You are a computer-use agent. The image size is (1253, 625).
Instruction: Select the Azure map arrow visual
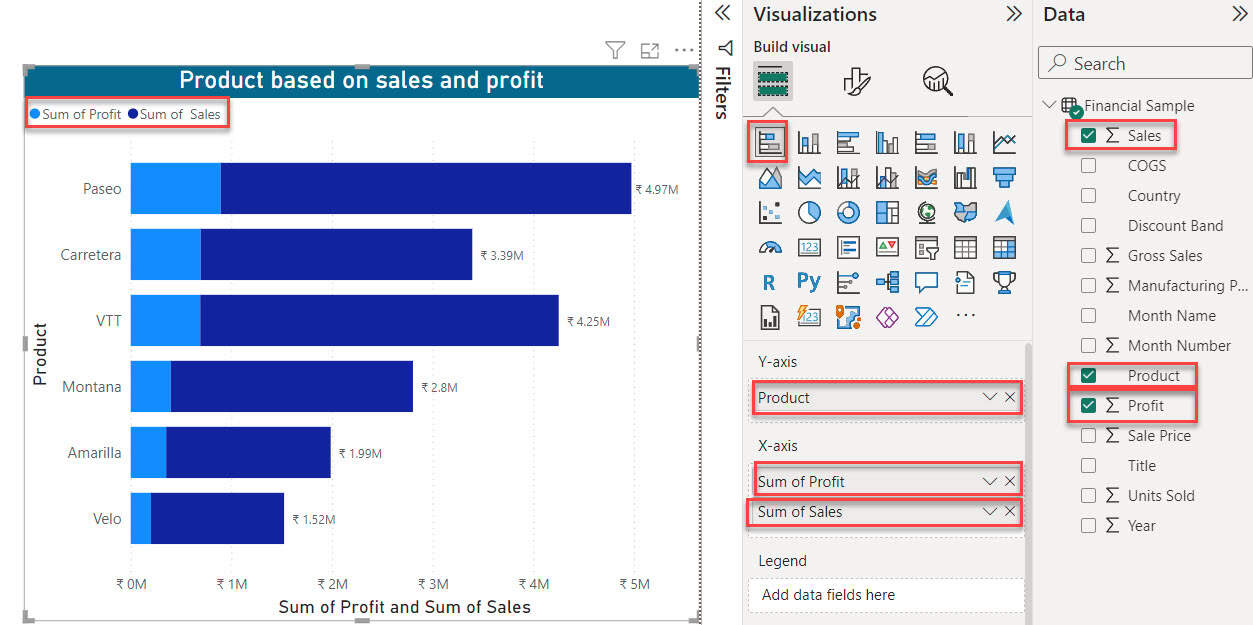click(1004, 212)
